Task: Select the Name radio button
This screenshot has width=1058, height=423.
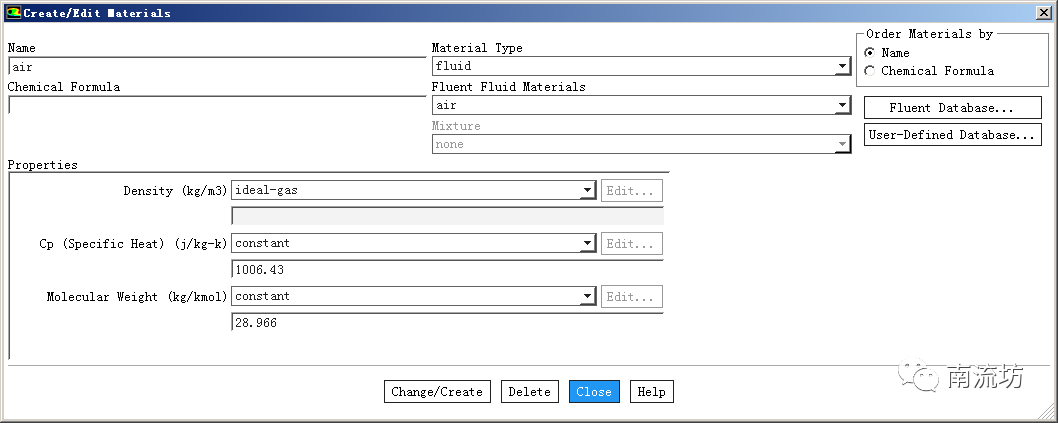Action: point(870,53)
